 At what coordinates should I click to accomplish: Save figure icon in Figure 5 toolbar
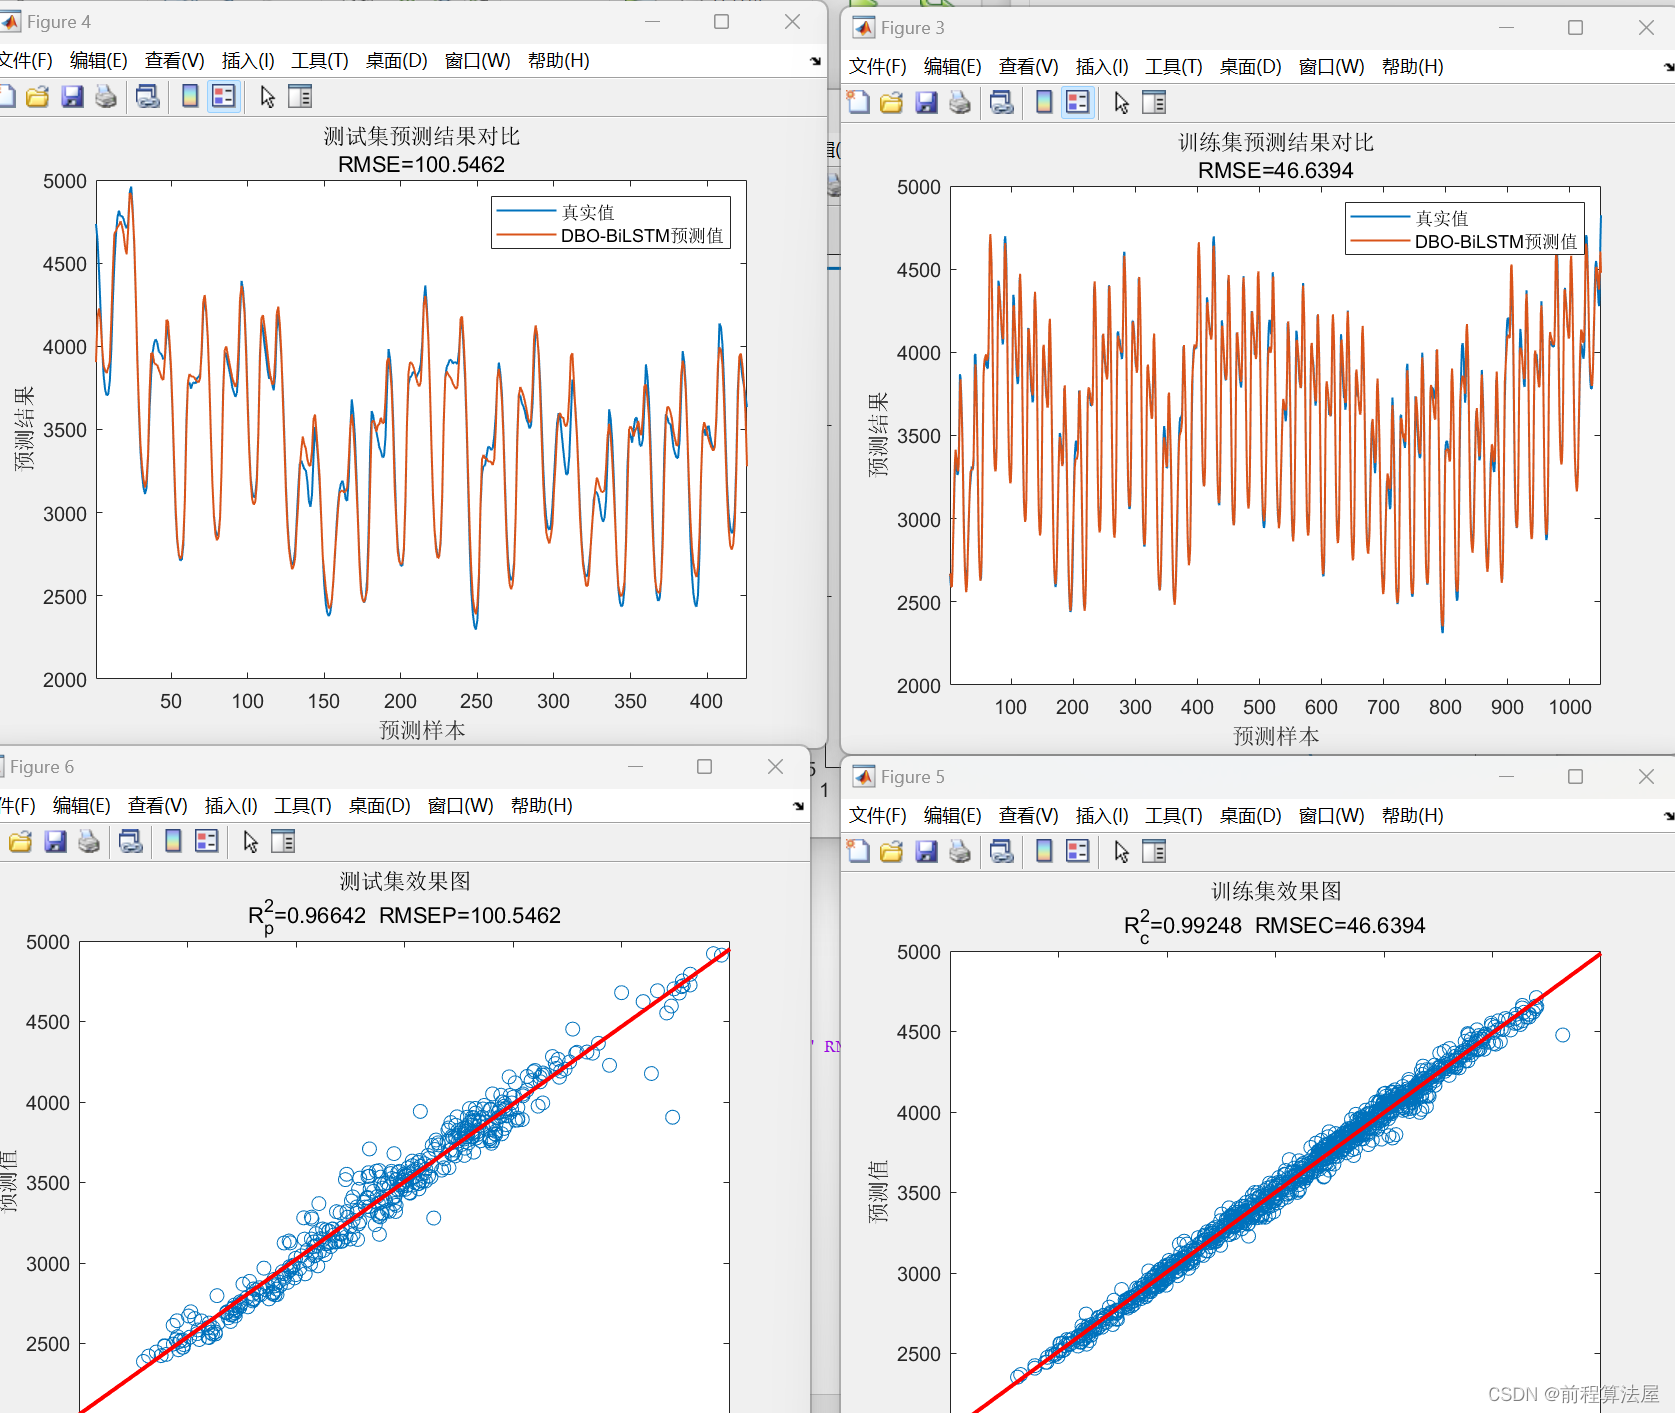pyautogui.click(x=926, y=852)
